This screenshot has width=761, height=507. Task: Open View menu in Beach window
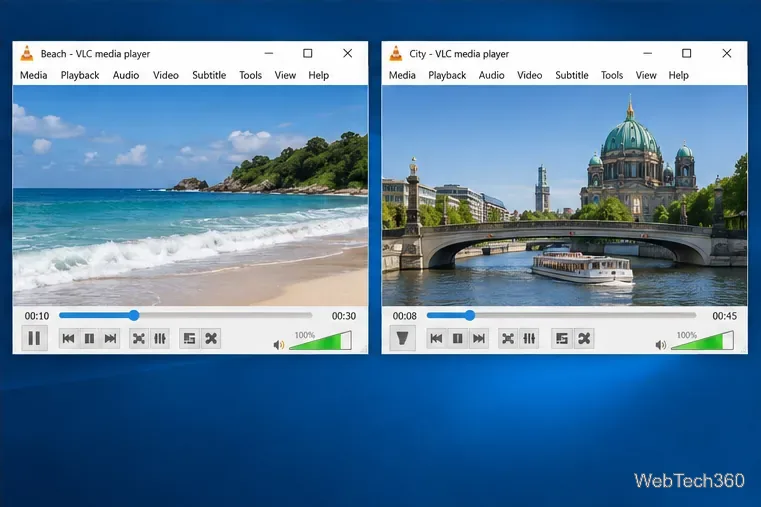[285, 75]
